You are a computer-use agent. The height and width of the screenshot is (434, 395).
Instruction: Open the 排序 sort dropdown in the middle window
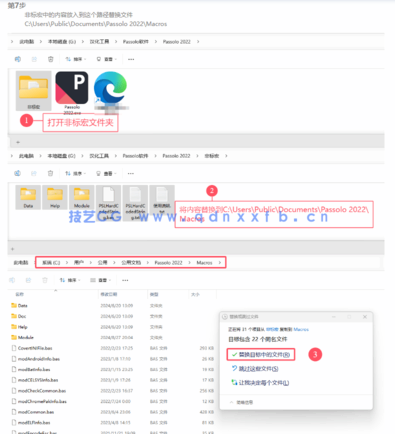point(75,173)
